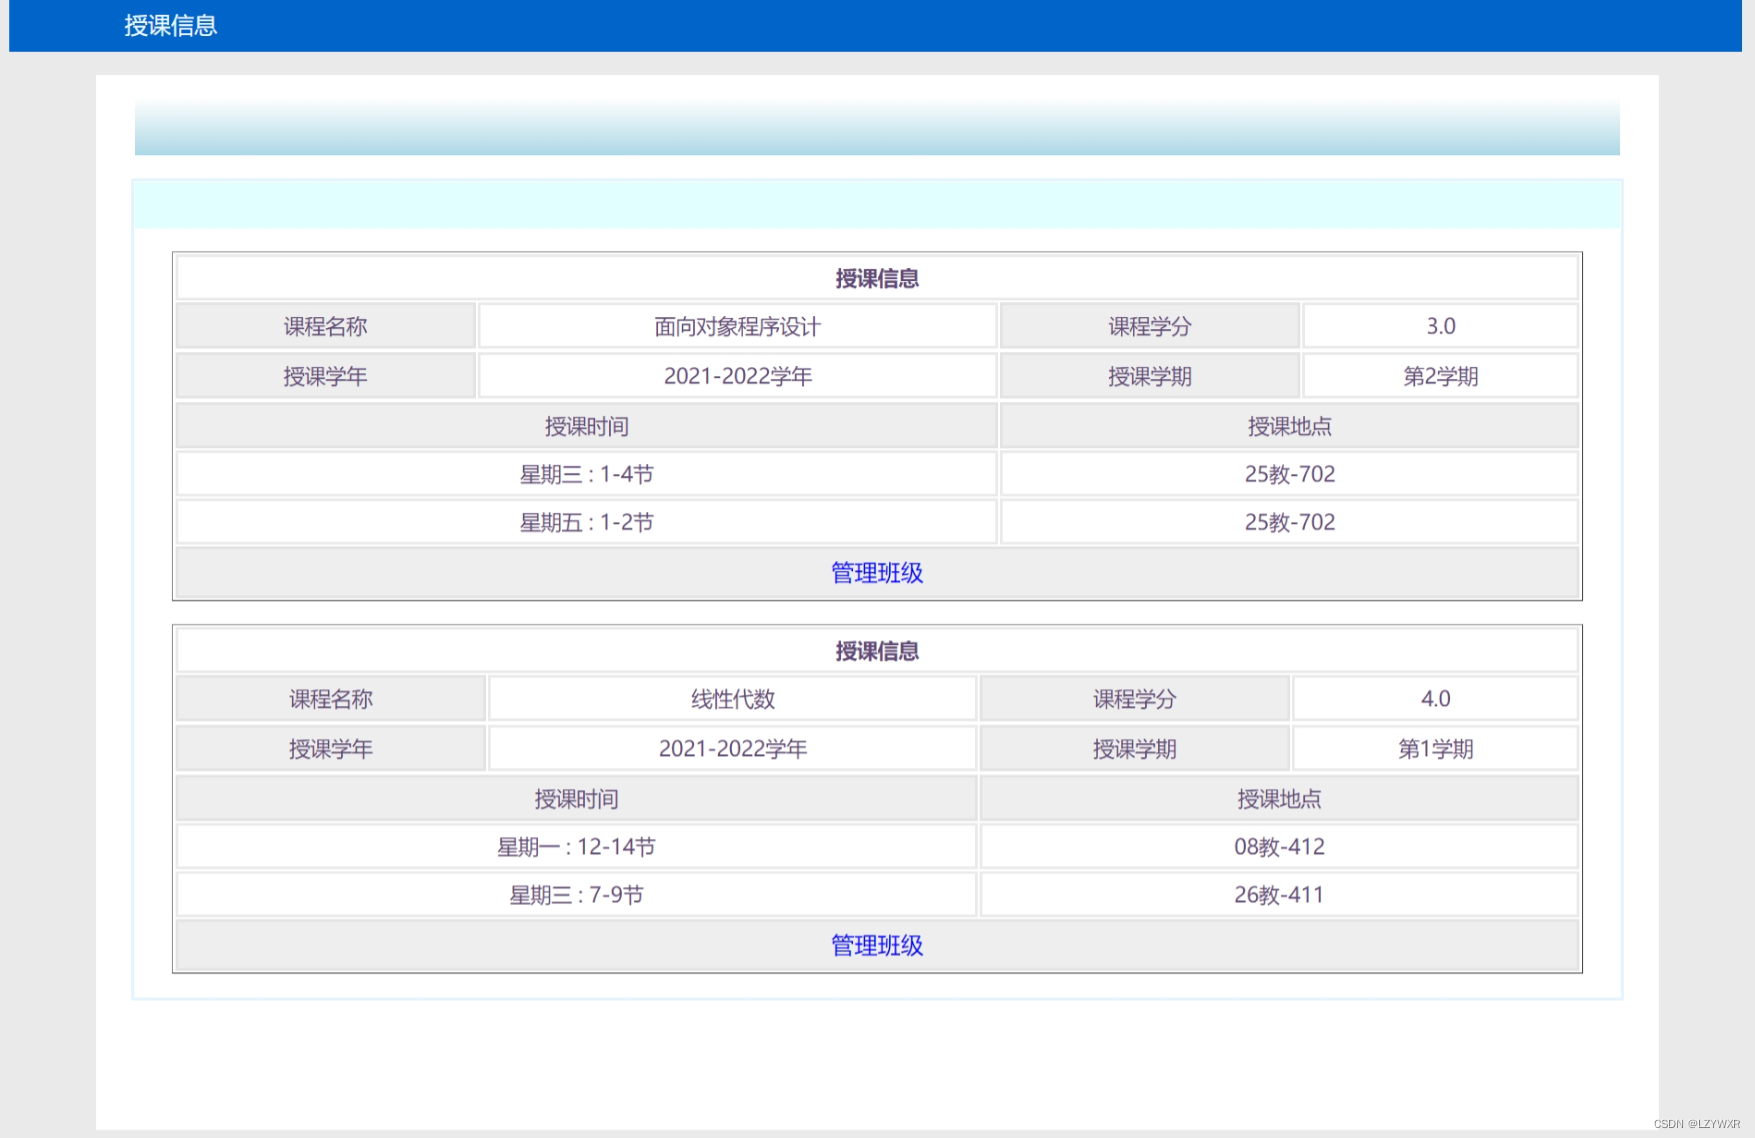Click the 授课信息 title in the blue header bar
The height and width of the screenshot is (1138, 1755).
(170, 26)
